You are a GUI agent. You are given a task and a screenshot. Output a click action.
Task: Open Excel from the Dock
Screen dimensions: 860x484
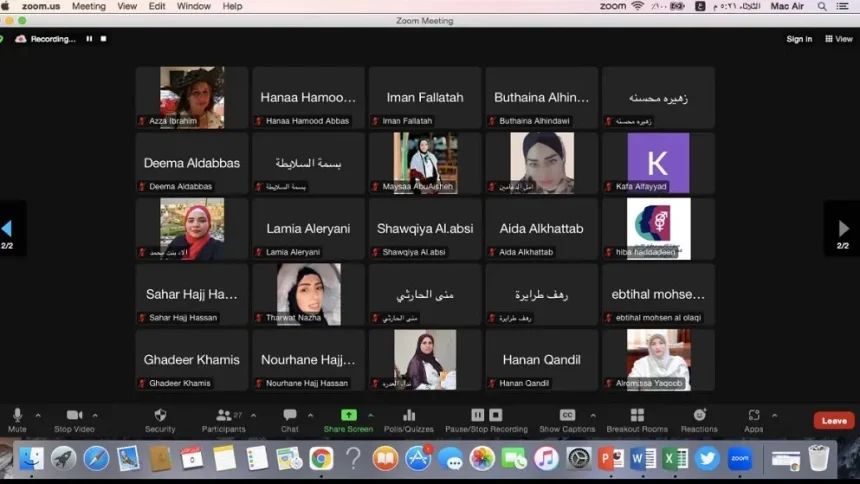(x=675, y=458)
